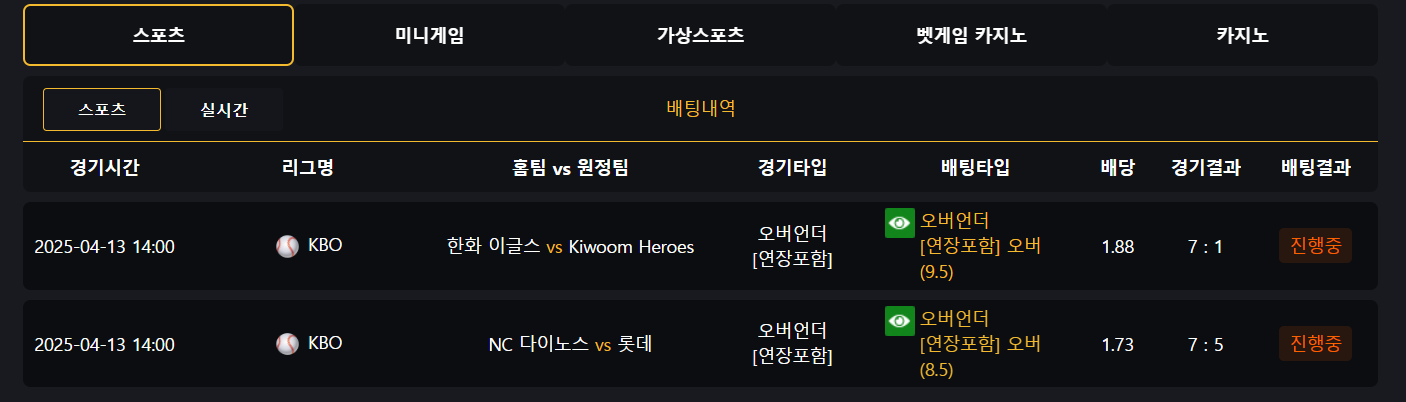This screenshot has width=1406, height=402.
Task: Switch to the 미니게임 tab
Action: [429, 35]
